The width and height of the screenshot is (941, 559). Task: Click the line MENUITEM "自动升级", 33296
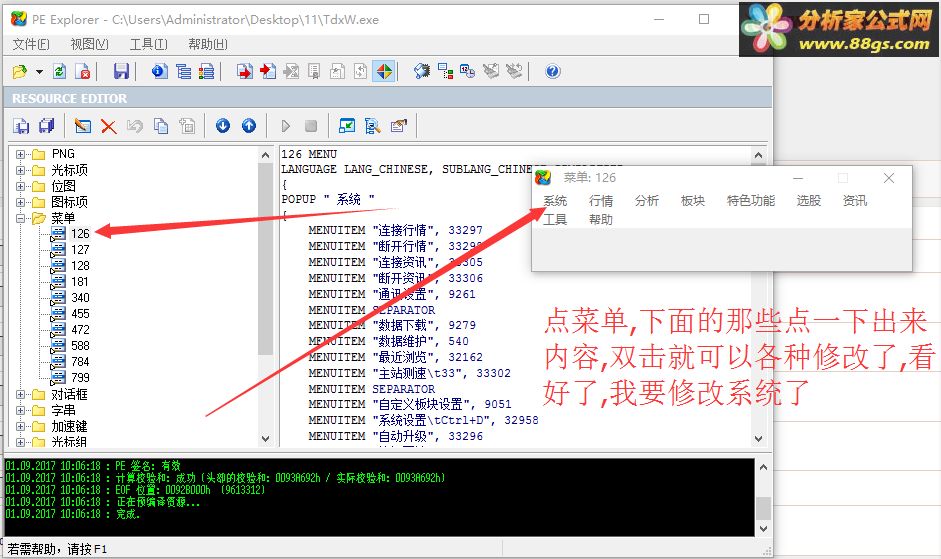(395, 437)
